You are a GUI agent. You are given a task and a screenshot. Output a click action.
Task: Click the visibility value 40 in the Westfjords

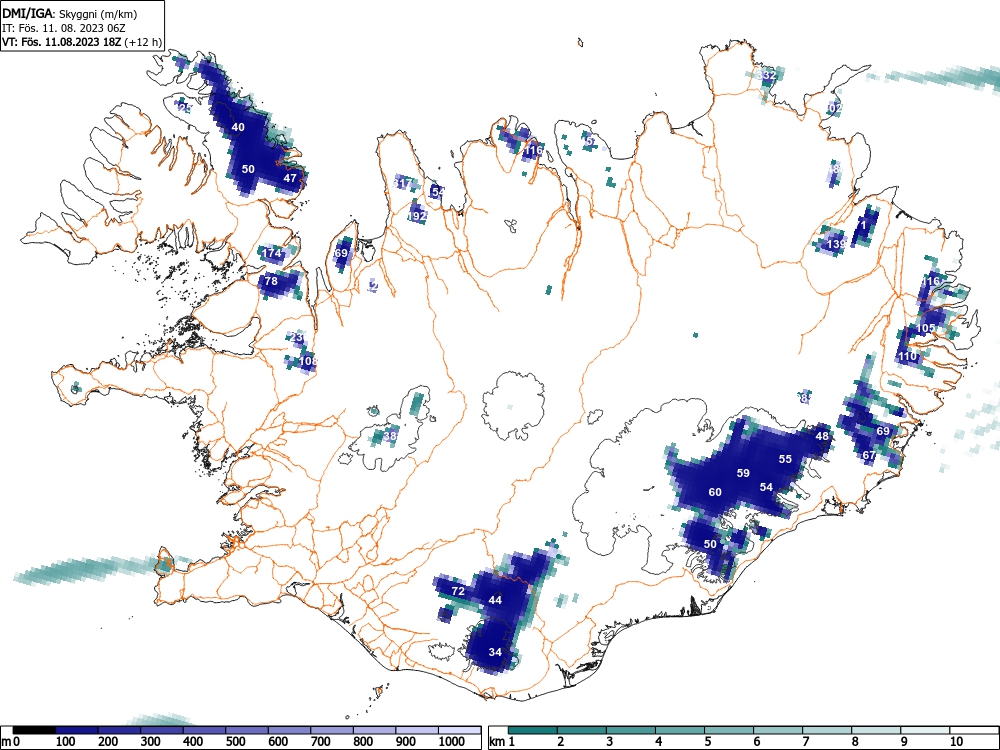(238, 127)
